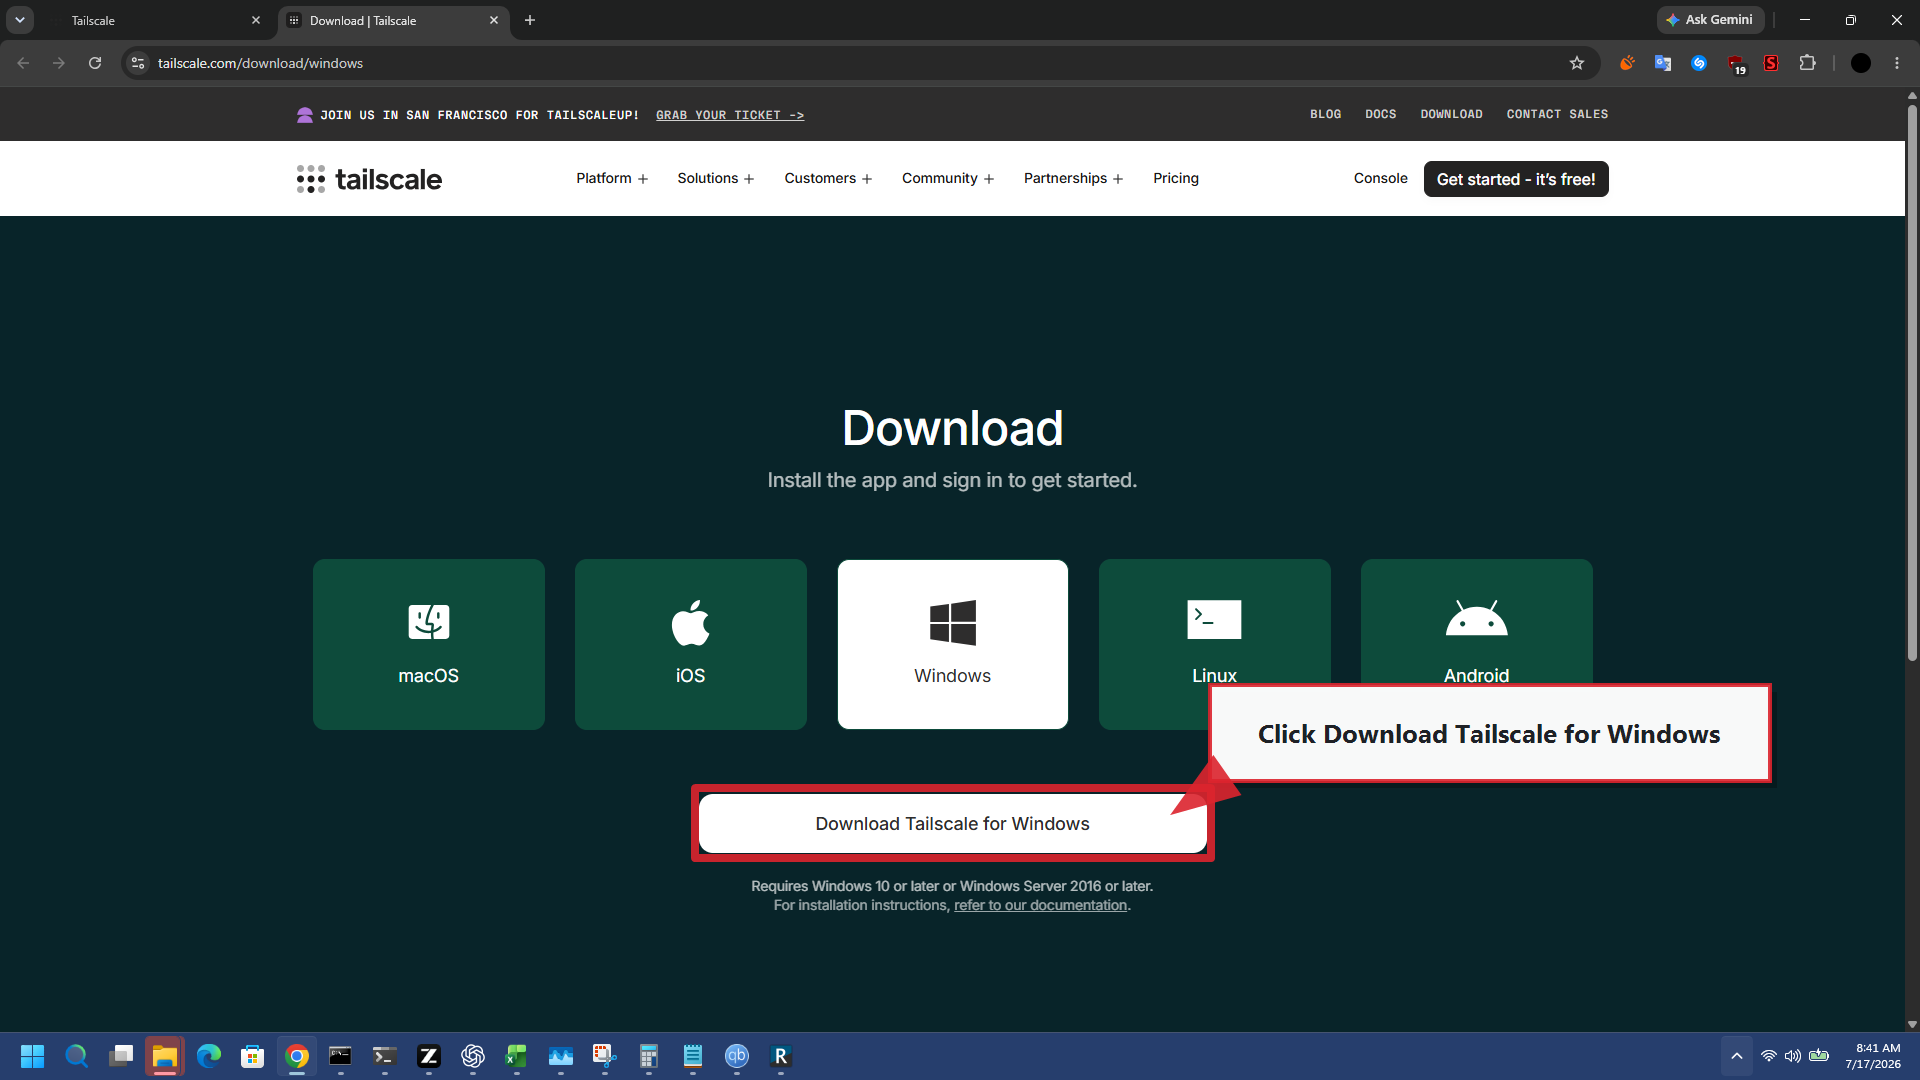Viewport: 1920px width, 1080px height.
Task: Open a new browser tab
Action: [x=530, y=20]
